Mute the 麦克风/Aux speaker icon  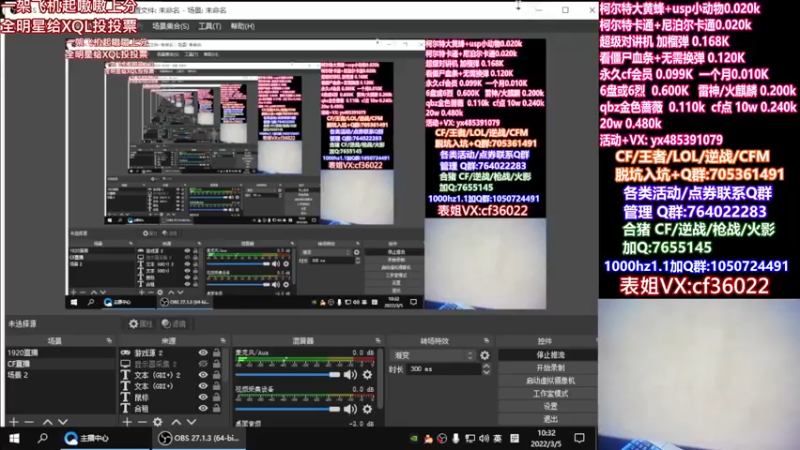coord(350,375)
